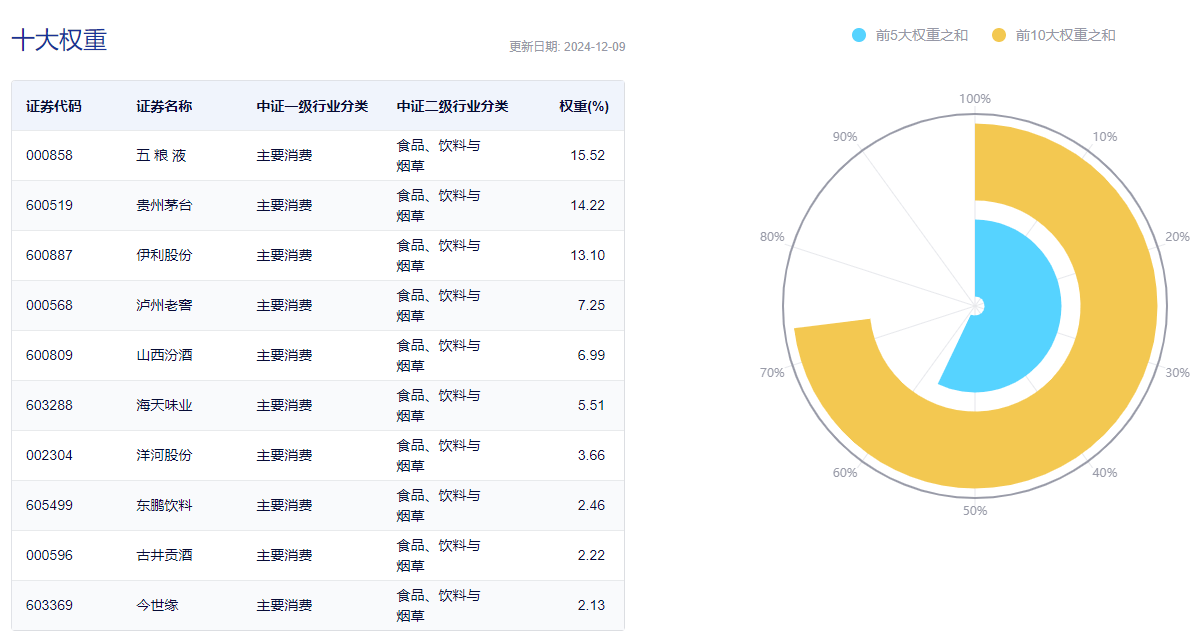Viewport: 1199px width, 639px height.
Task: Select stock name 五 粮 液
Action: (161, 155)
